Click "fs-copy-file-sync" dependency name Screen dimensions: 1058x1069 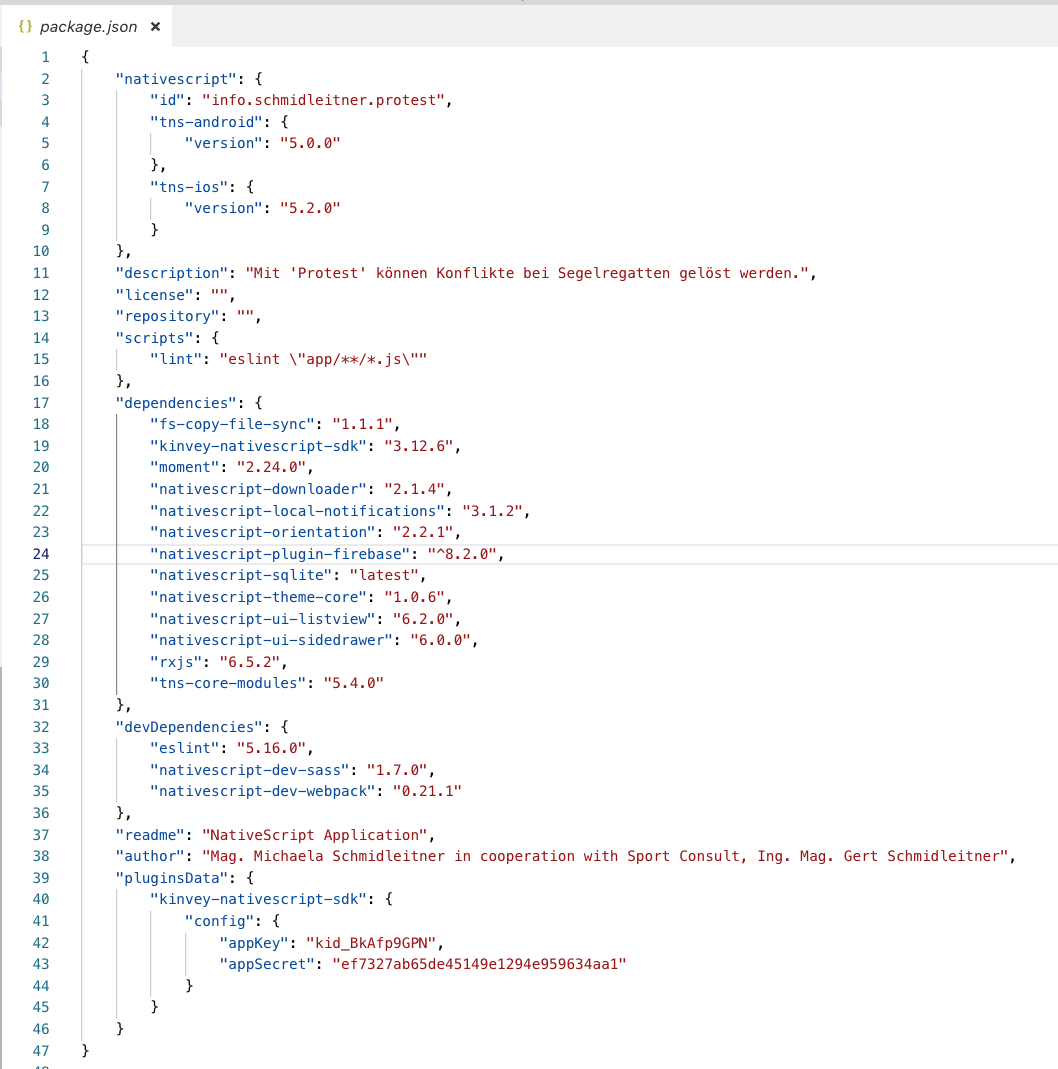point(232,424)
